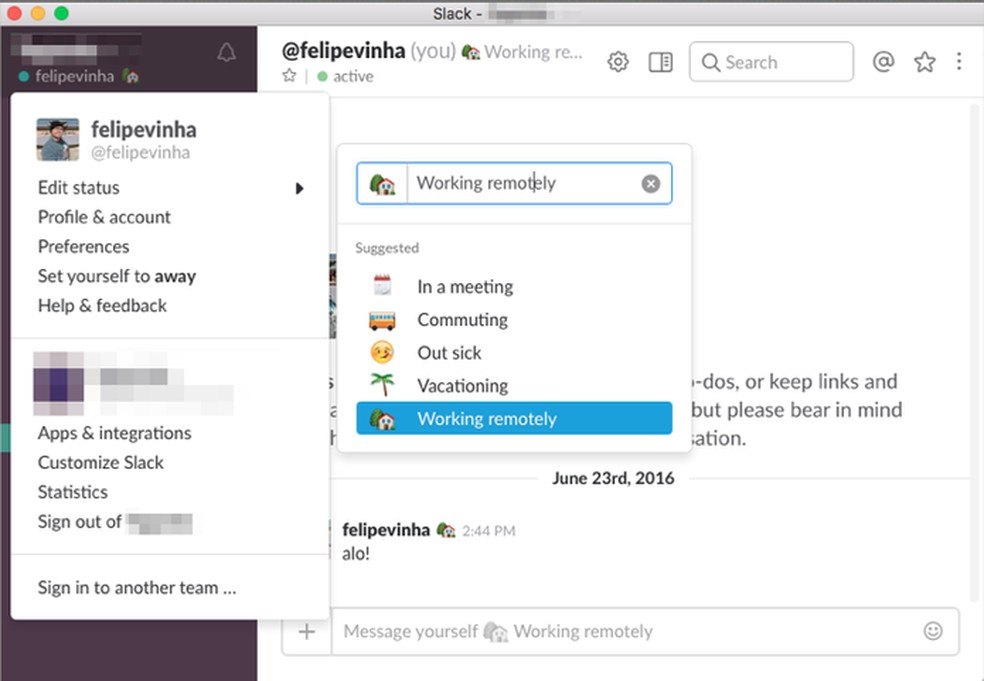Open Preferences from the profile menu
The height and width of the screenshot is (681, 984).
[83, 246]
